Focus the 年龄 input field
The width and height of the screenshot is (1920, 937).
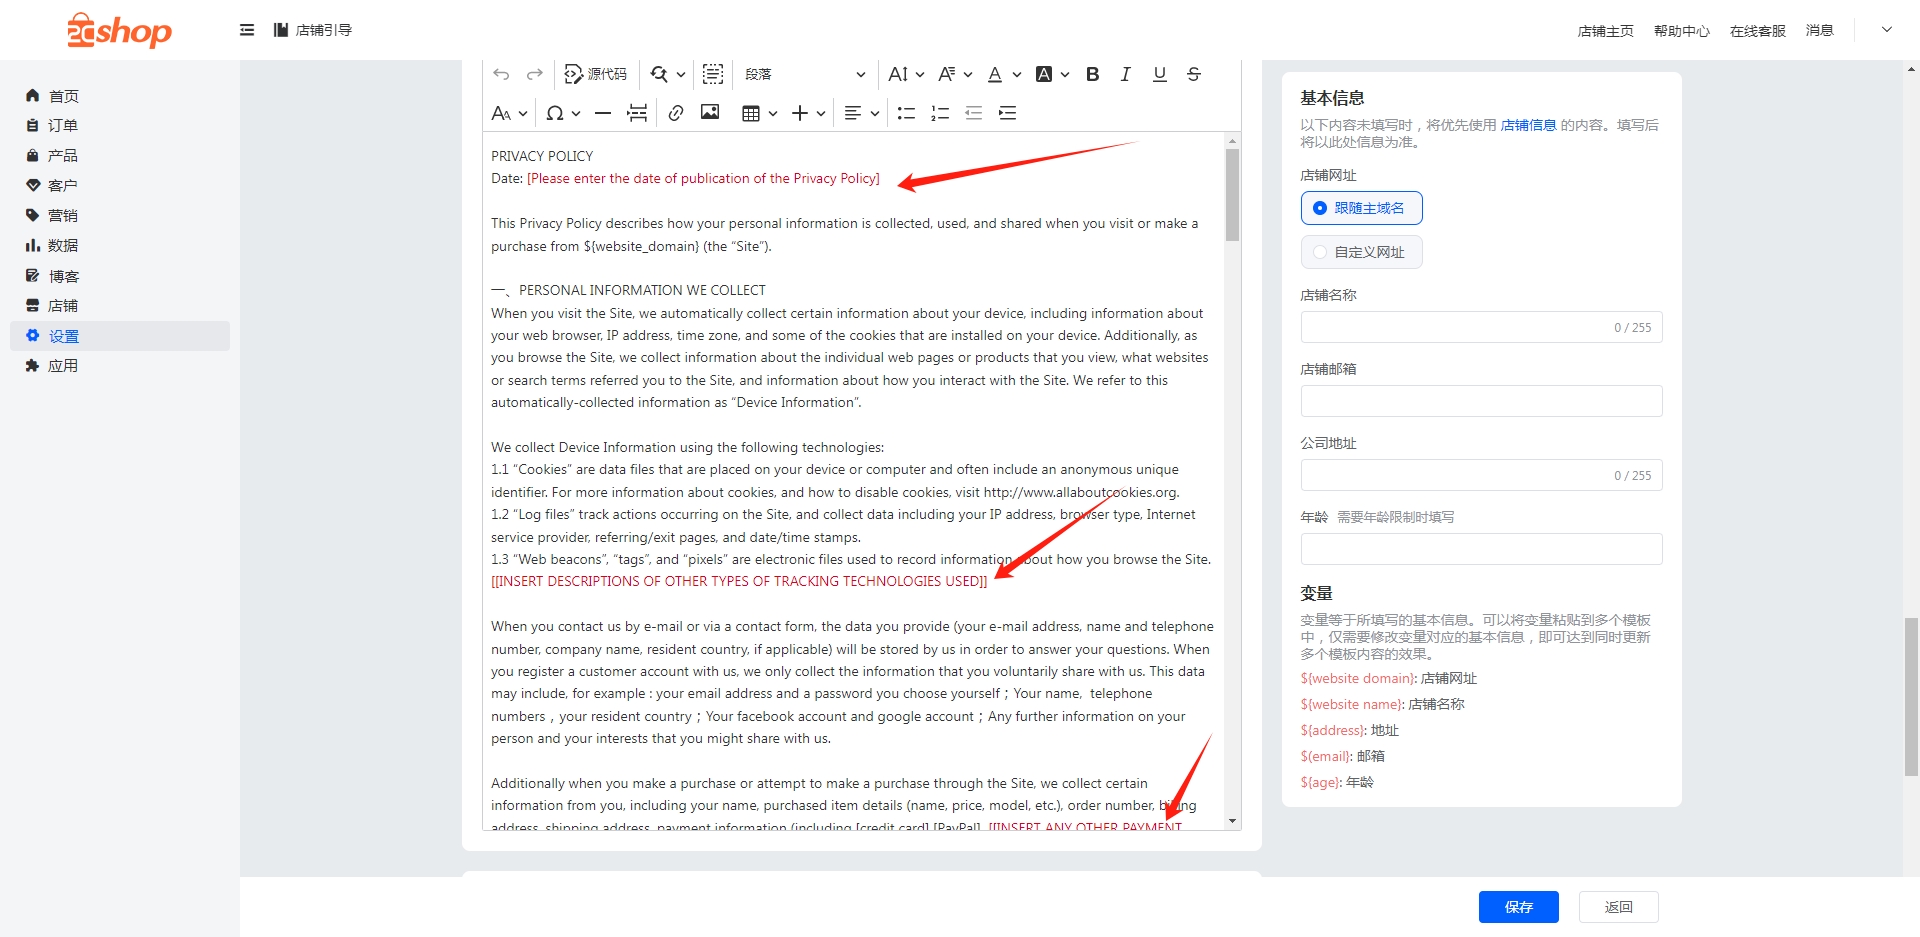click(1481, 549)
